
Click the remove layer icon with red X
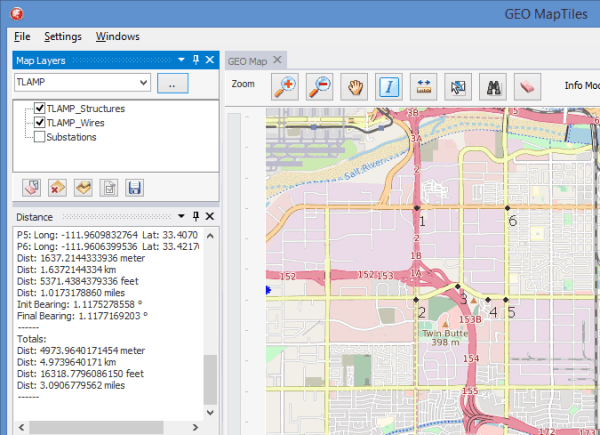(57, 187)
